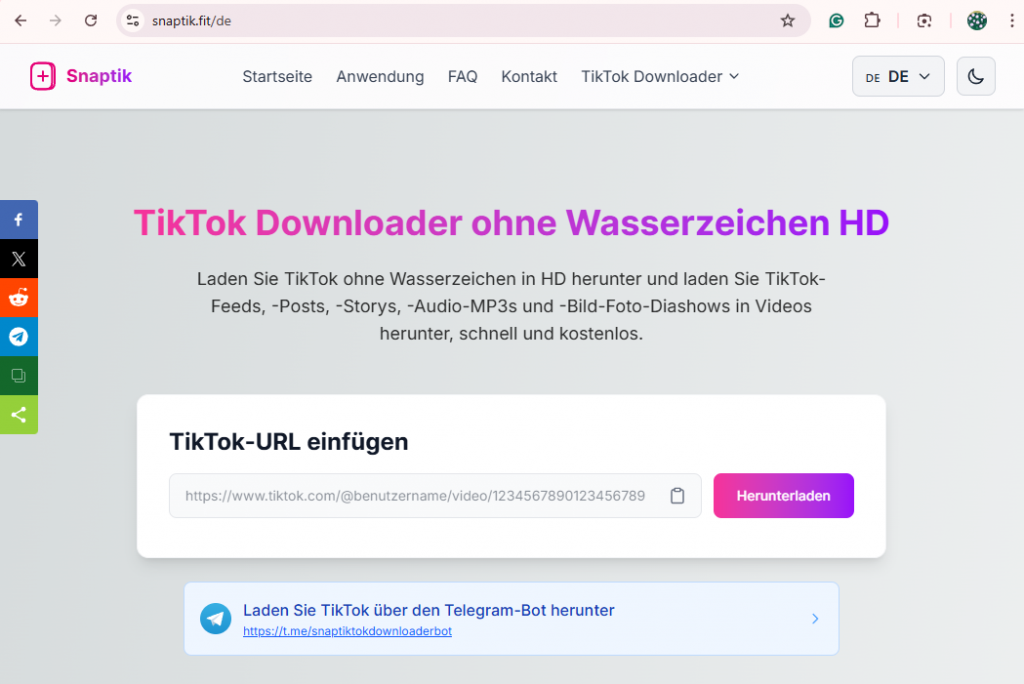Reload the page with the refresh icon

click(91, 21)
